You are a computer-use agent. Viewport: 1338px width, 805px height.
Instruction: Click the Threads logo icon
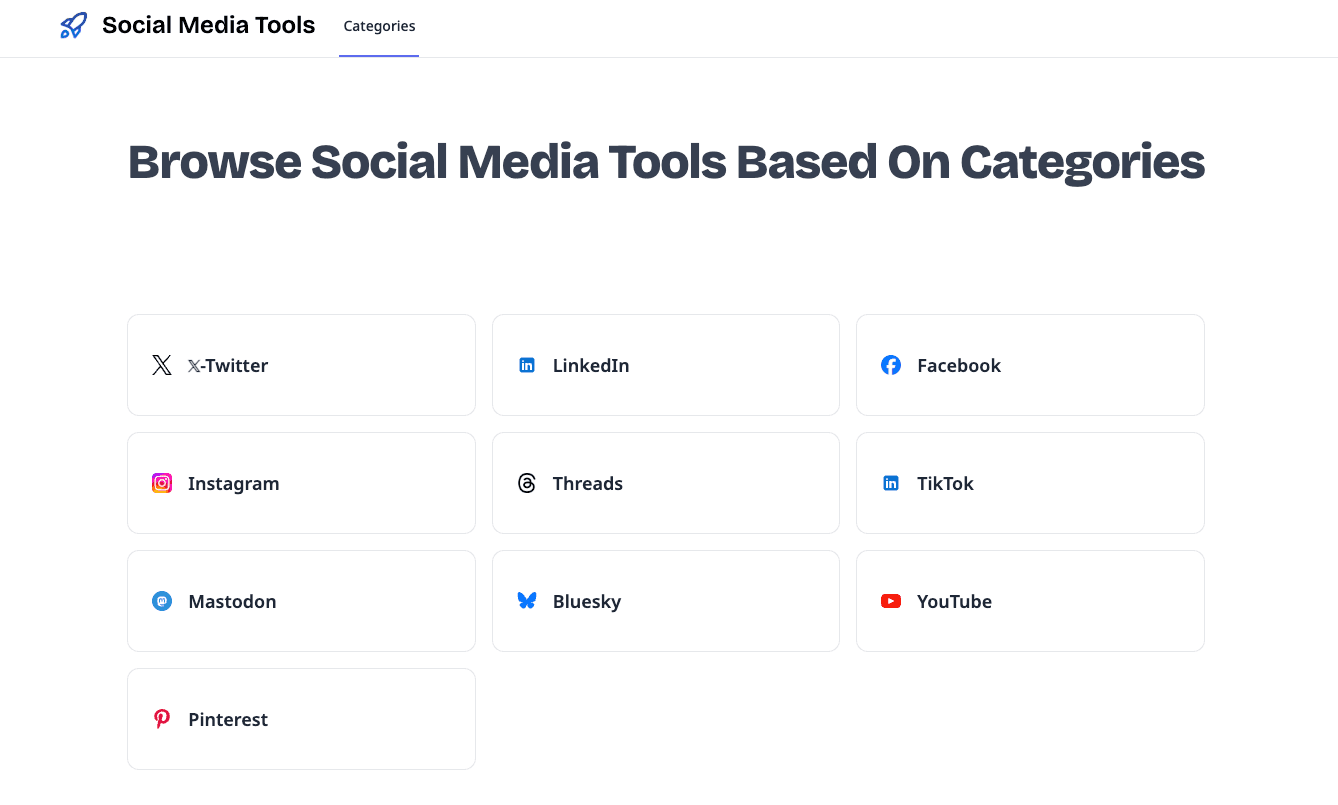click(527, 483)
